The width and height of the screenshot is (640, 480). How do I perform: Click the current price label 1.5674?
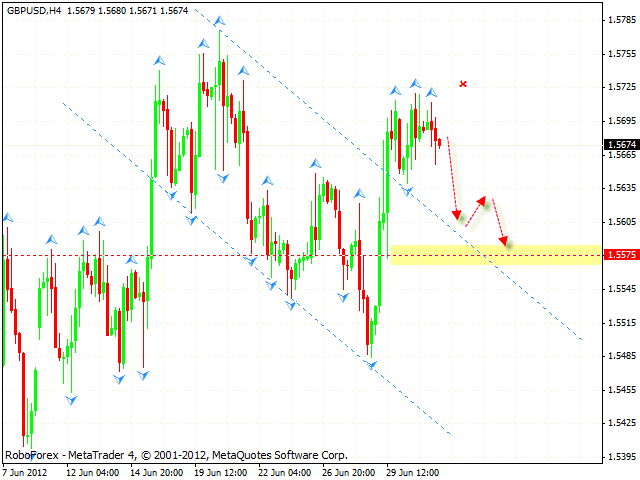(x=620, y=145)
